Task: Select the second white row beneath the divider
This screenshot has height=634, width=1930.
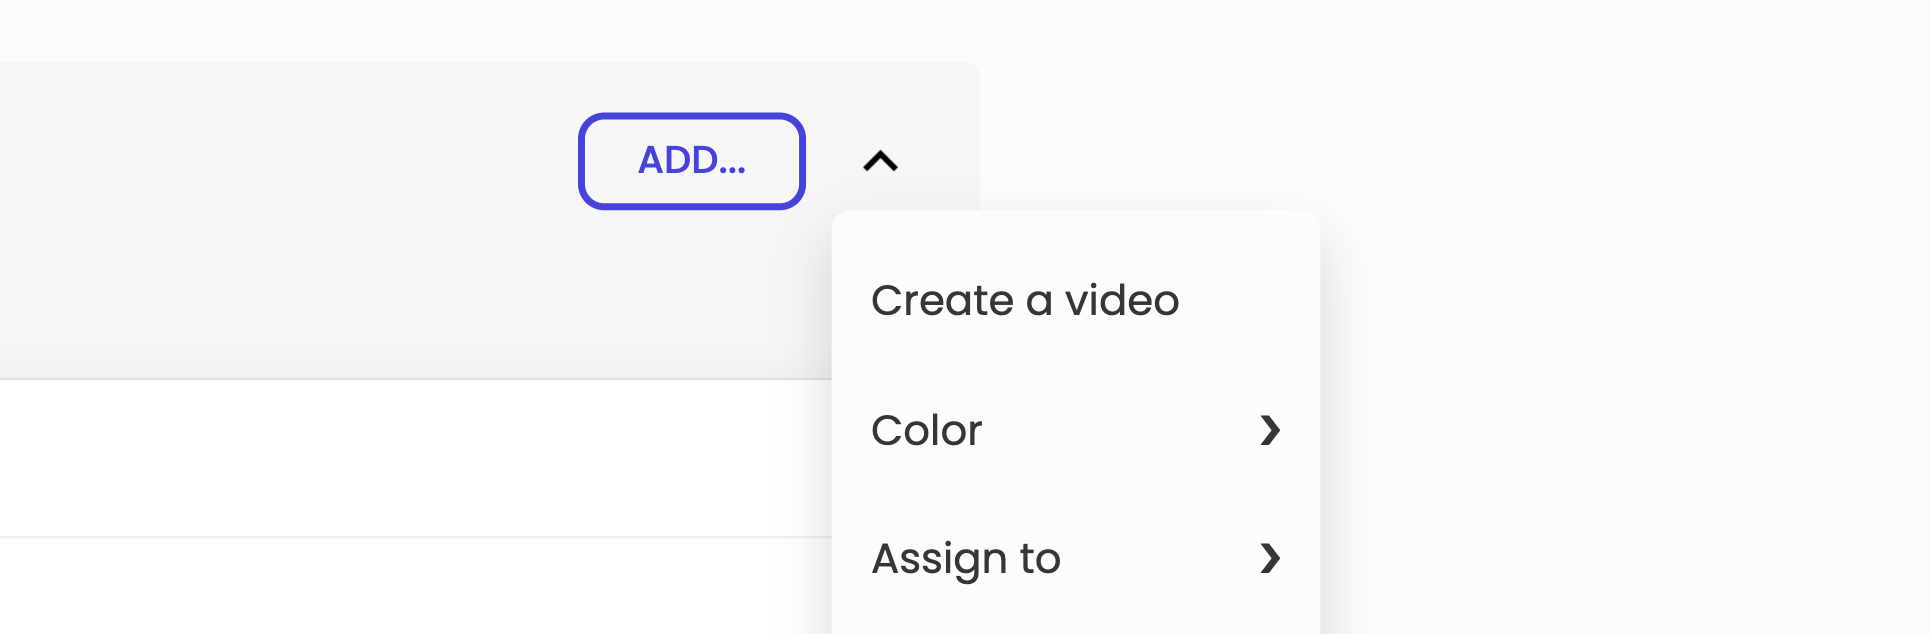Action: click(415, 586)
